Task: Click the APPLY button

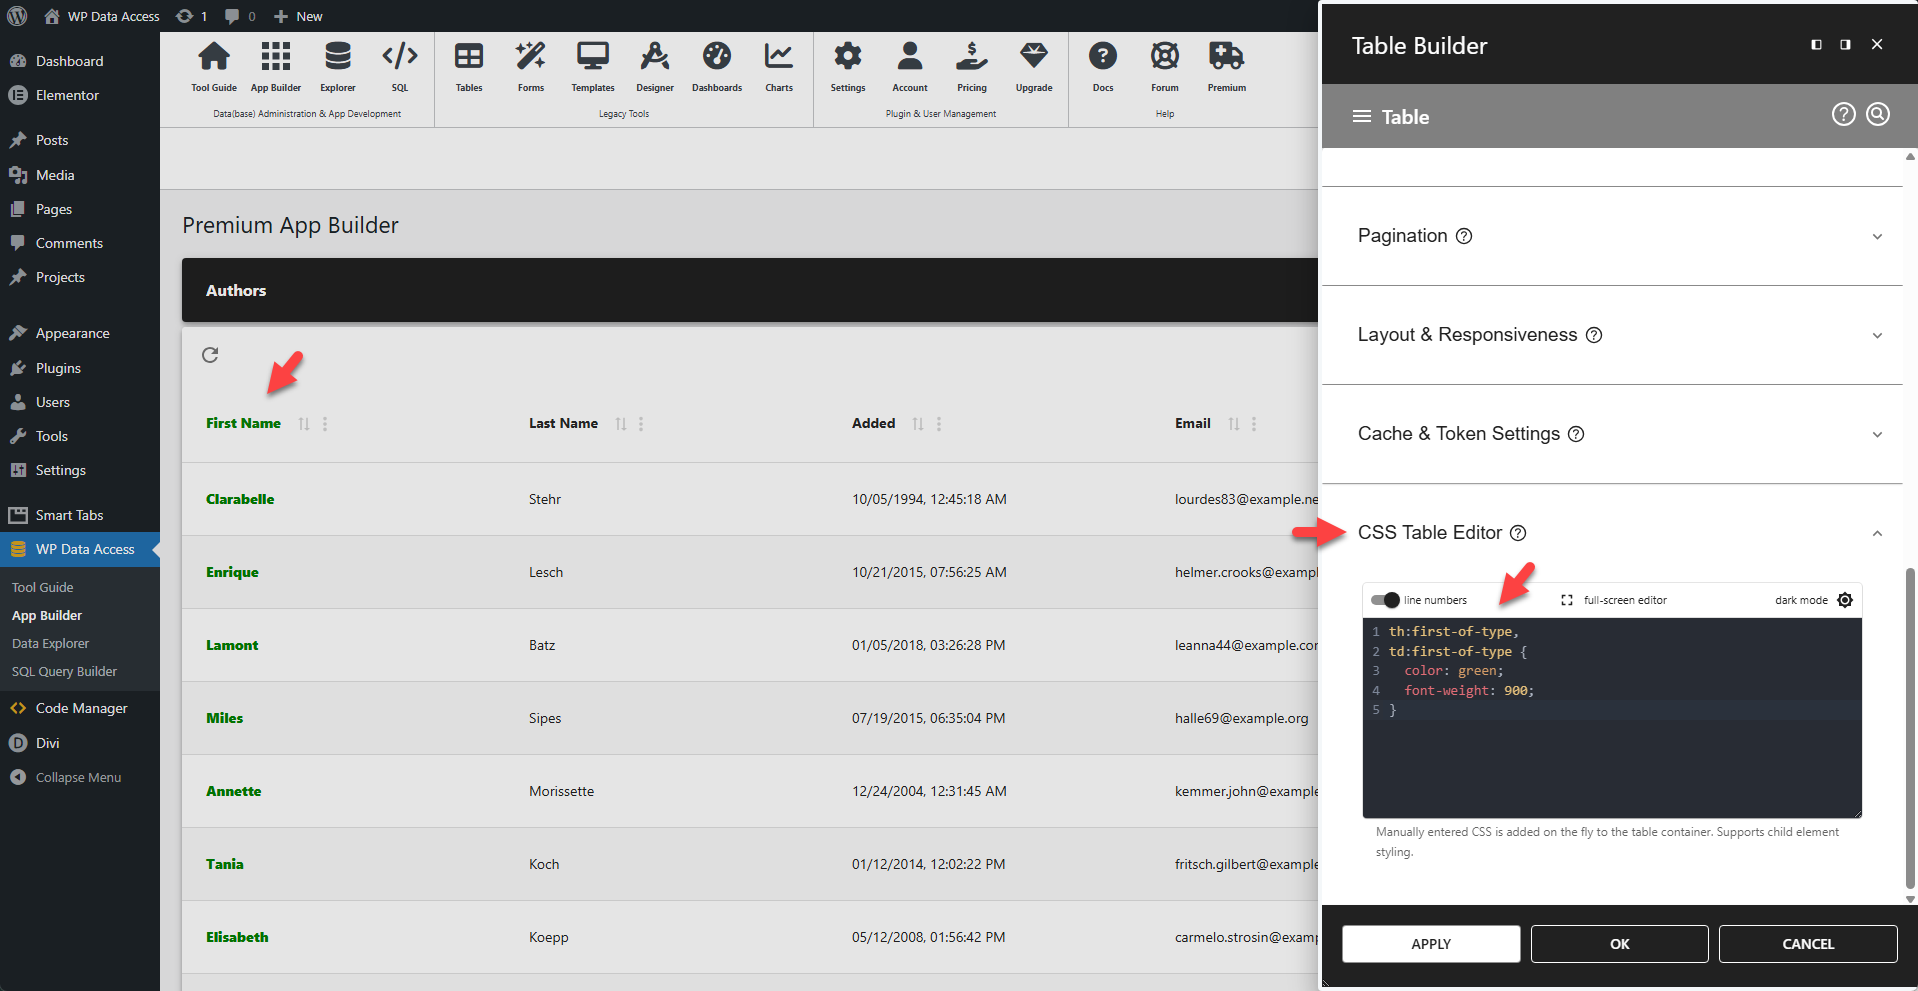Action: (1430, 943)
